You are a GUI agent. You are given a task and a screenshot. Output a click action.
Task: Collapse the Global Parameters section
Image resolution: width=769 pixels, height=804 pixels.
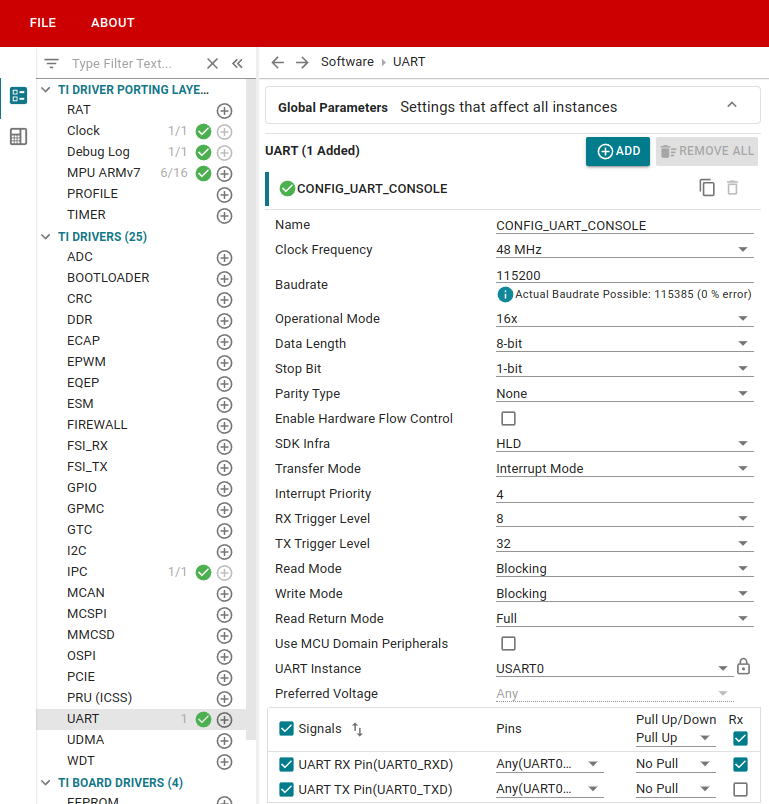tap(731, 106)
